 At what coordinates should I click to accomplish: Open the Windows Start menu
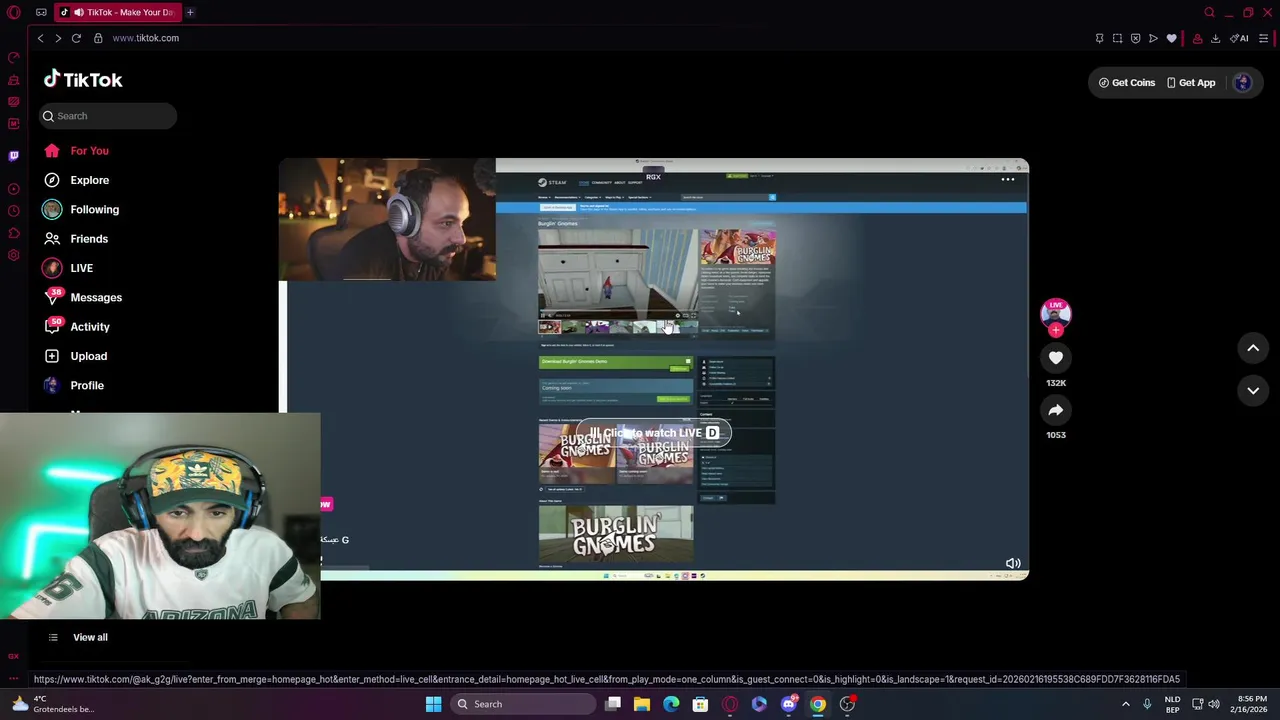433,704
